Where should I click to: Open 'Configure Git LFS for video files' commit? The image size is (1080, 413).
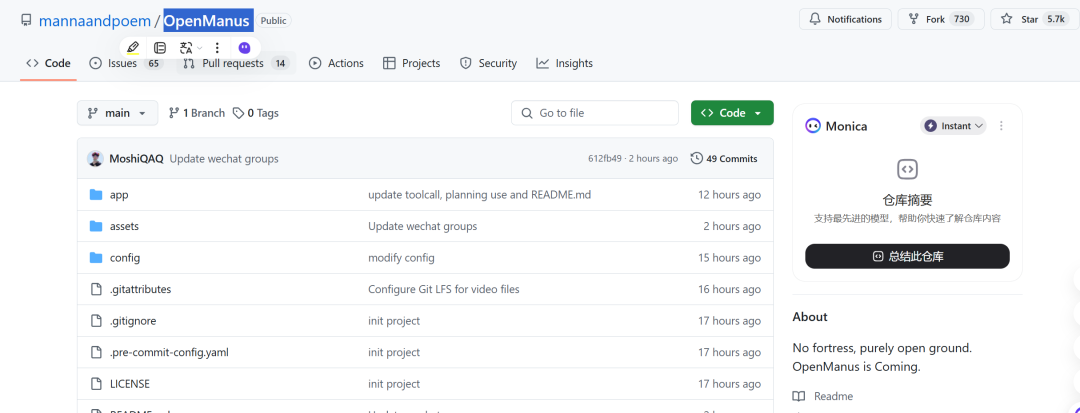click(444, 289)
